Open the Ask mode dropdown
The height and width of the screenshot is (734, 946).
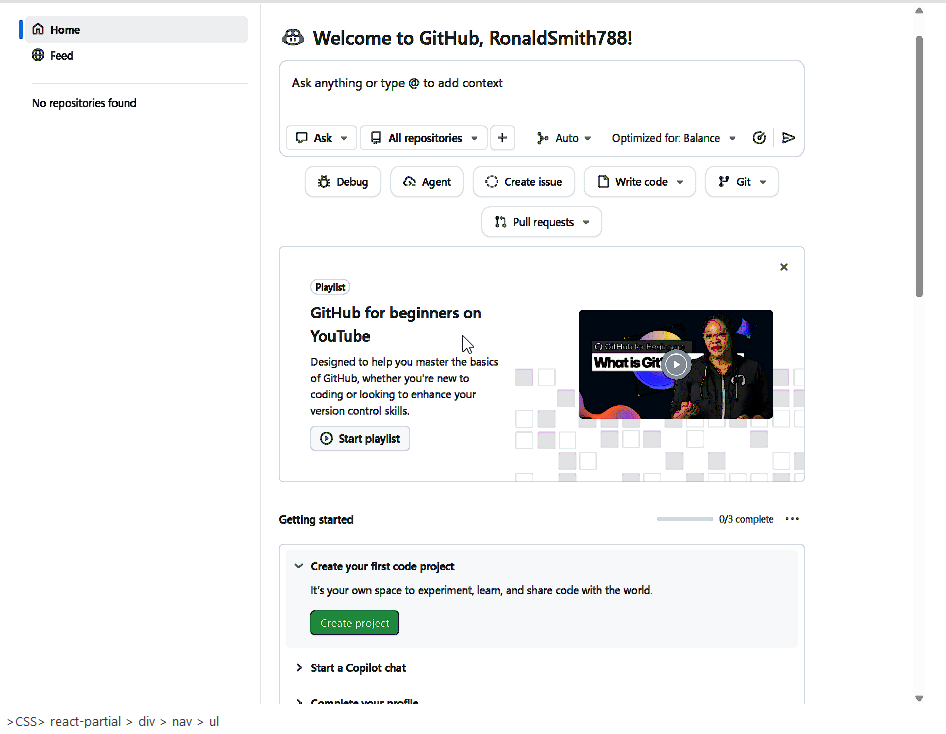coord(321,138)
